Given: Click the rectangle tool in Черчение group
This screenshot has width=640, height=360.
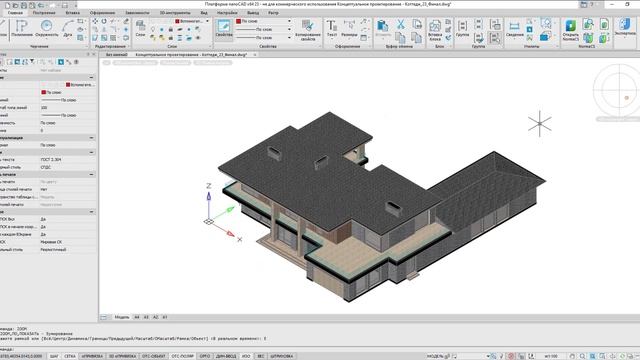Looking at the screenshot, I should coord(80,21).
